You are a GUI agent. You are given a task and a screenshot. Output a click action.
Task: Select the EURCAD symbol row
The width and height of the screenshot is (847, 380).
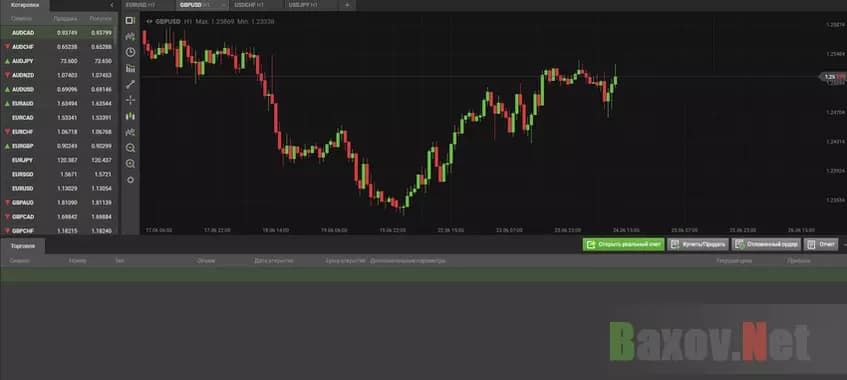(57, 117)
